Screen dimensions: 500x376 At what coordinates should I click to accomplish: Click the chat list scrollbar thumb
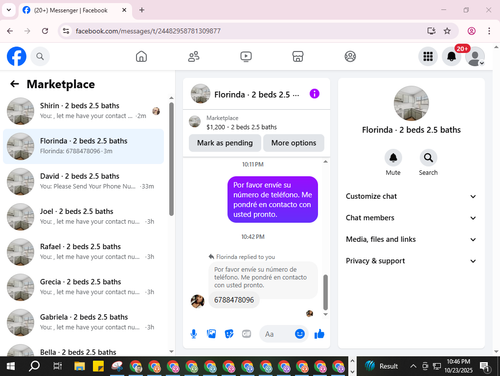pyautogui.click(x=171, y=159)
